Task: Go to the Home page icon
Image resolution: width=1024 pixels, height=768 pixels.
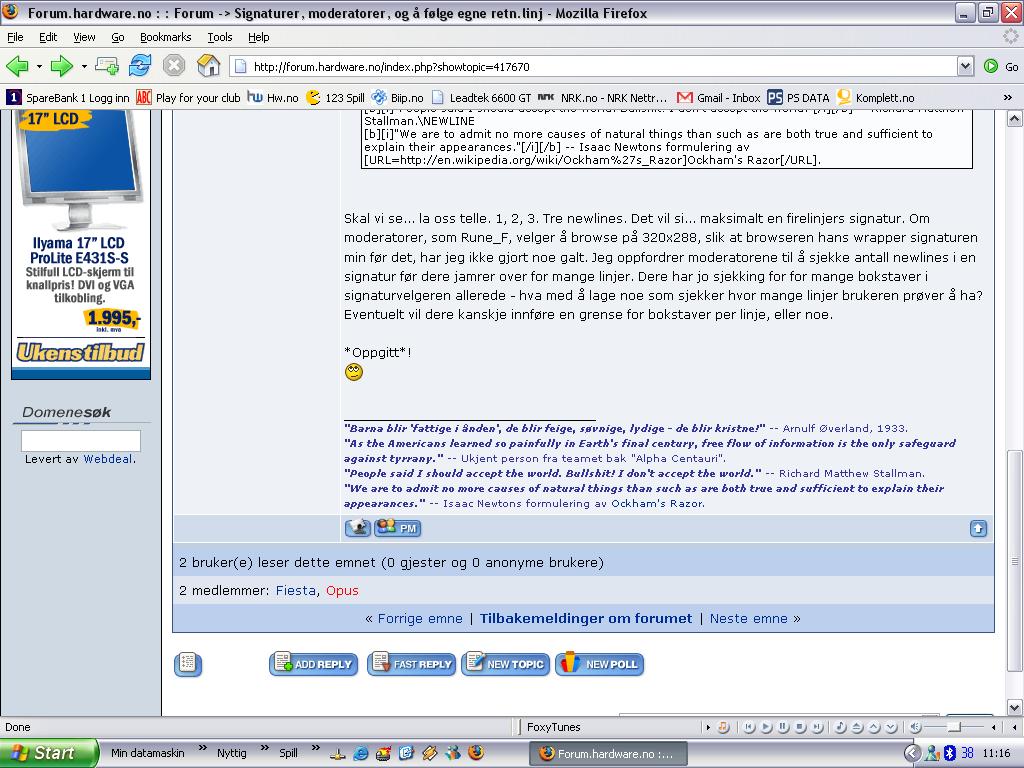Action: coord(208,65)
